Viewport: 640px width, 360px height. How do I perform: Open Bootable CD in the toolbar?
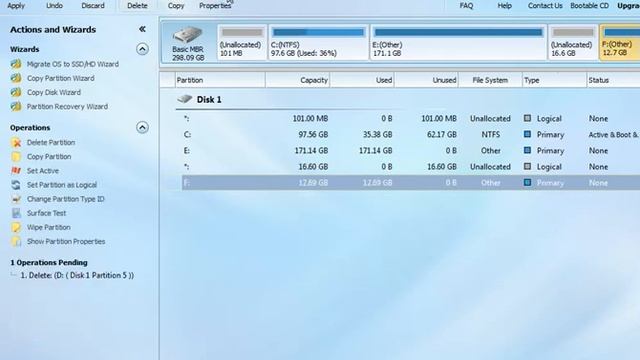pyautogui.click(x=589, y=6)
